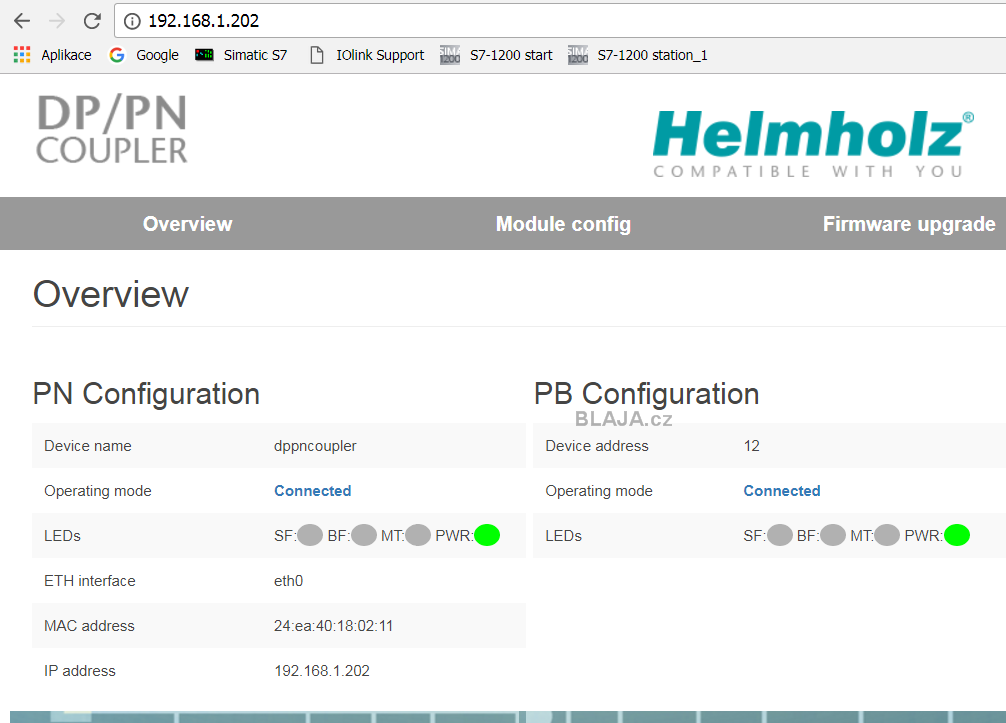Viewport: 1006px width, 723px height.
Task: Click the site info icon in address bar
Action: point(132,21)
